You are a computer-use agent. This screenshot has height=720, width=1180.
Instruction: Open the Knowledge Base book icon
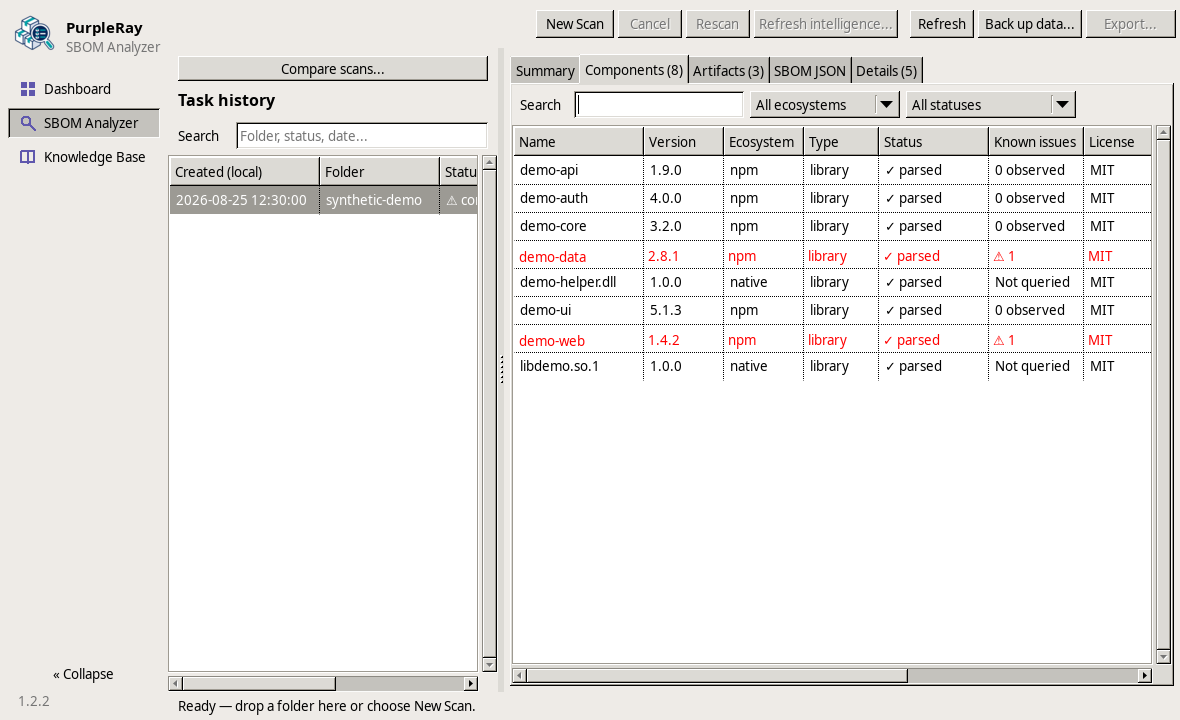click(28, 156)
